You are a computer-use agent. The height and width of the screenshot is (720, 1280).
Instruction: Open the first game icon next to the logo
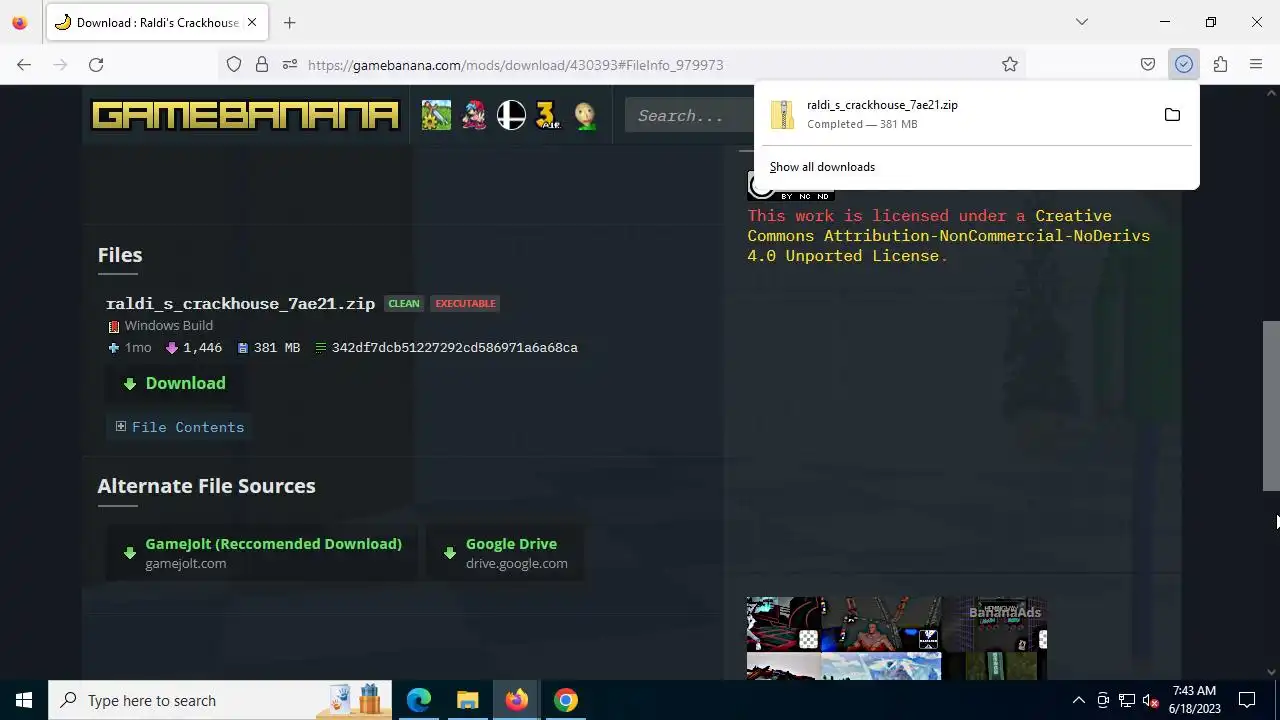pos(436,115)
